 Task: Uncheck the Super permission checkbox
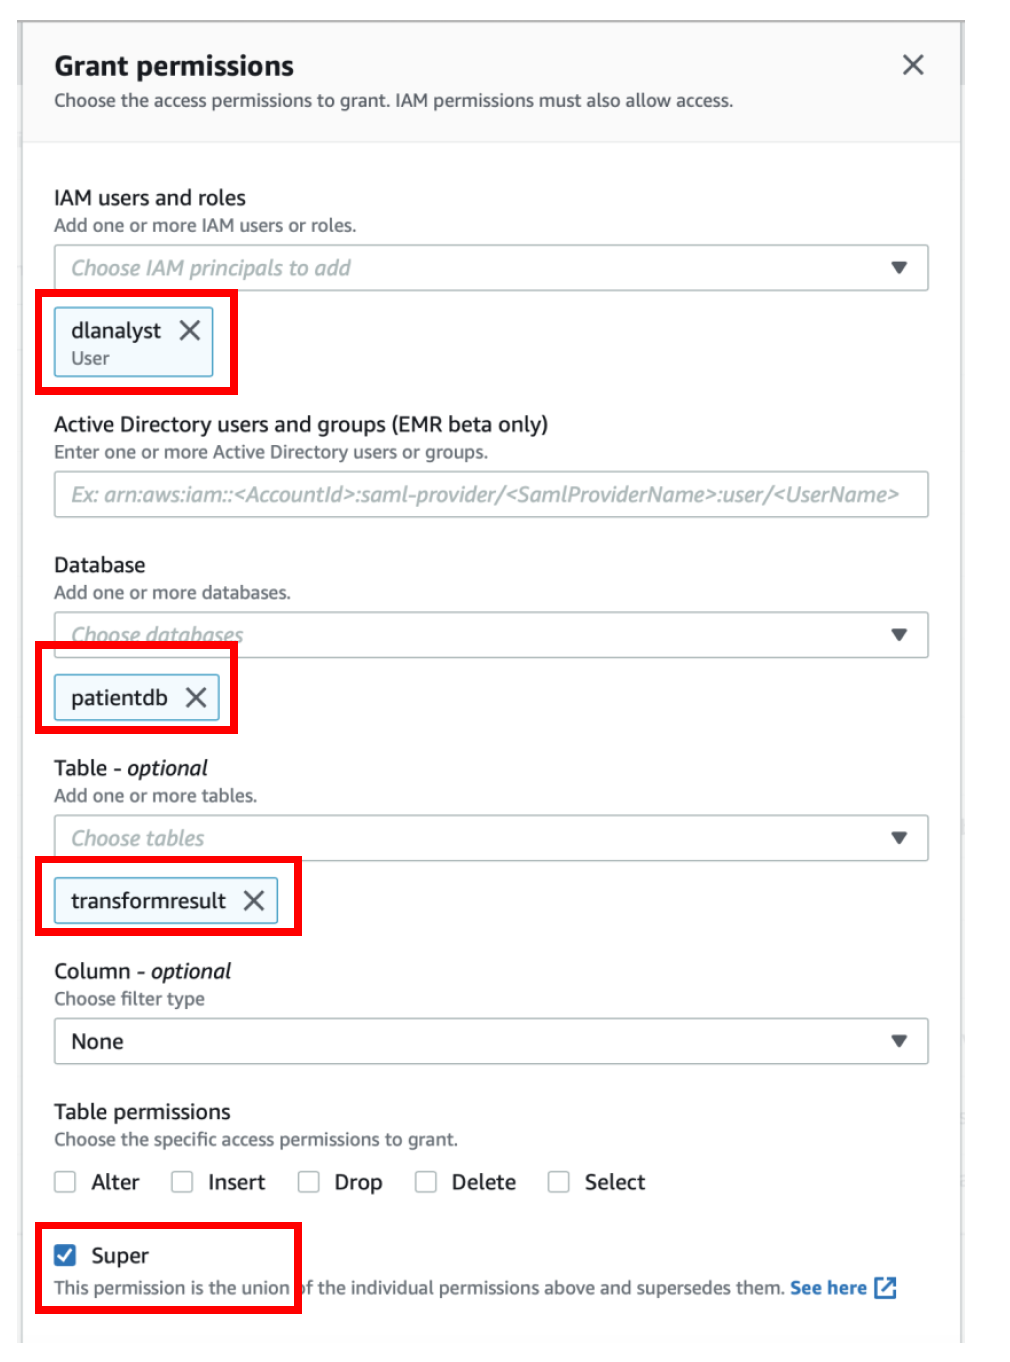65,1255
